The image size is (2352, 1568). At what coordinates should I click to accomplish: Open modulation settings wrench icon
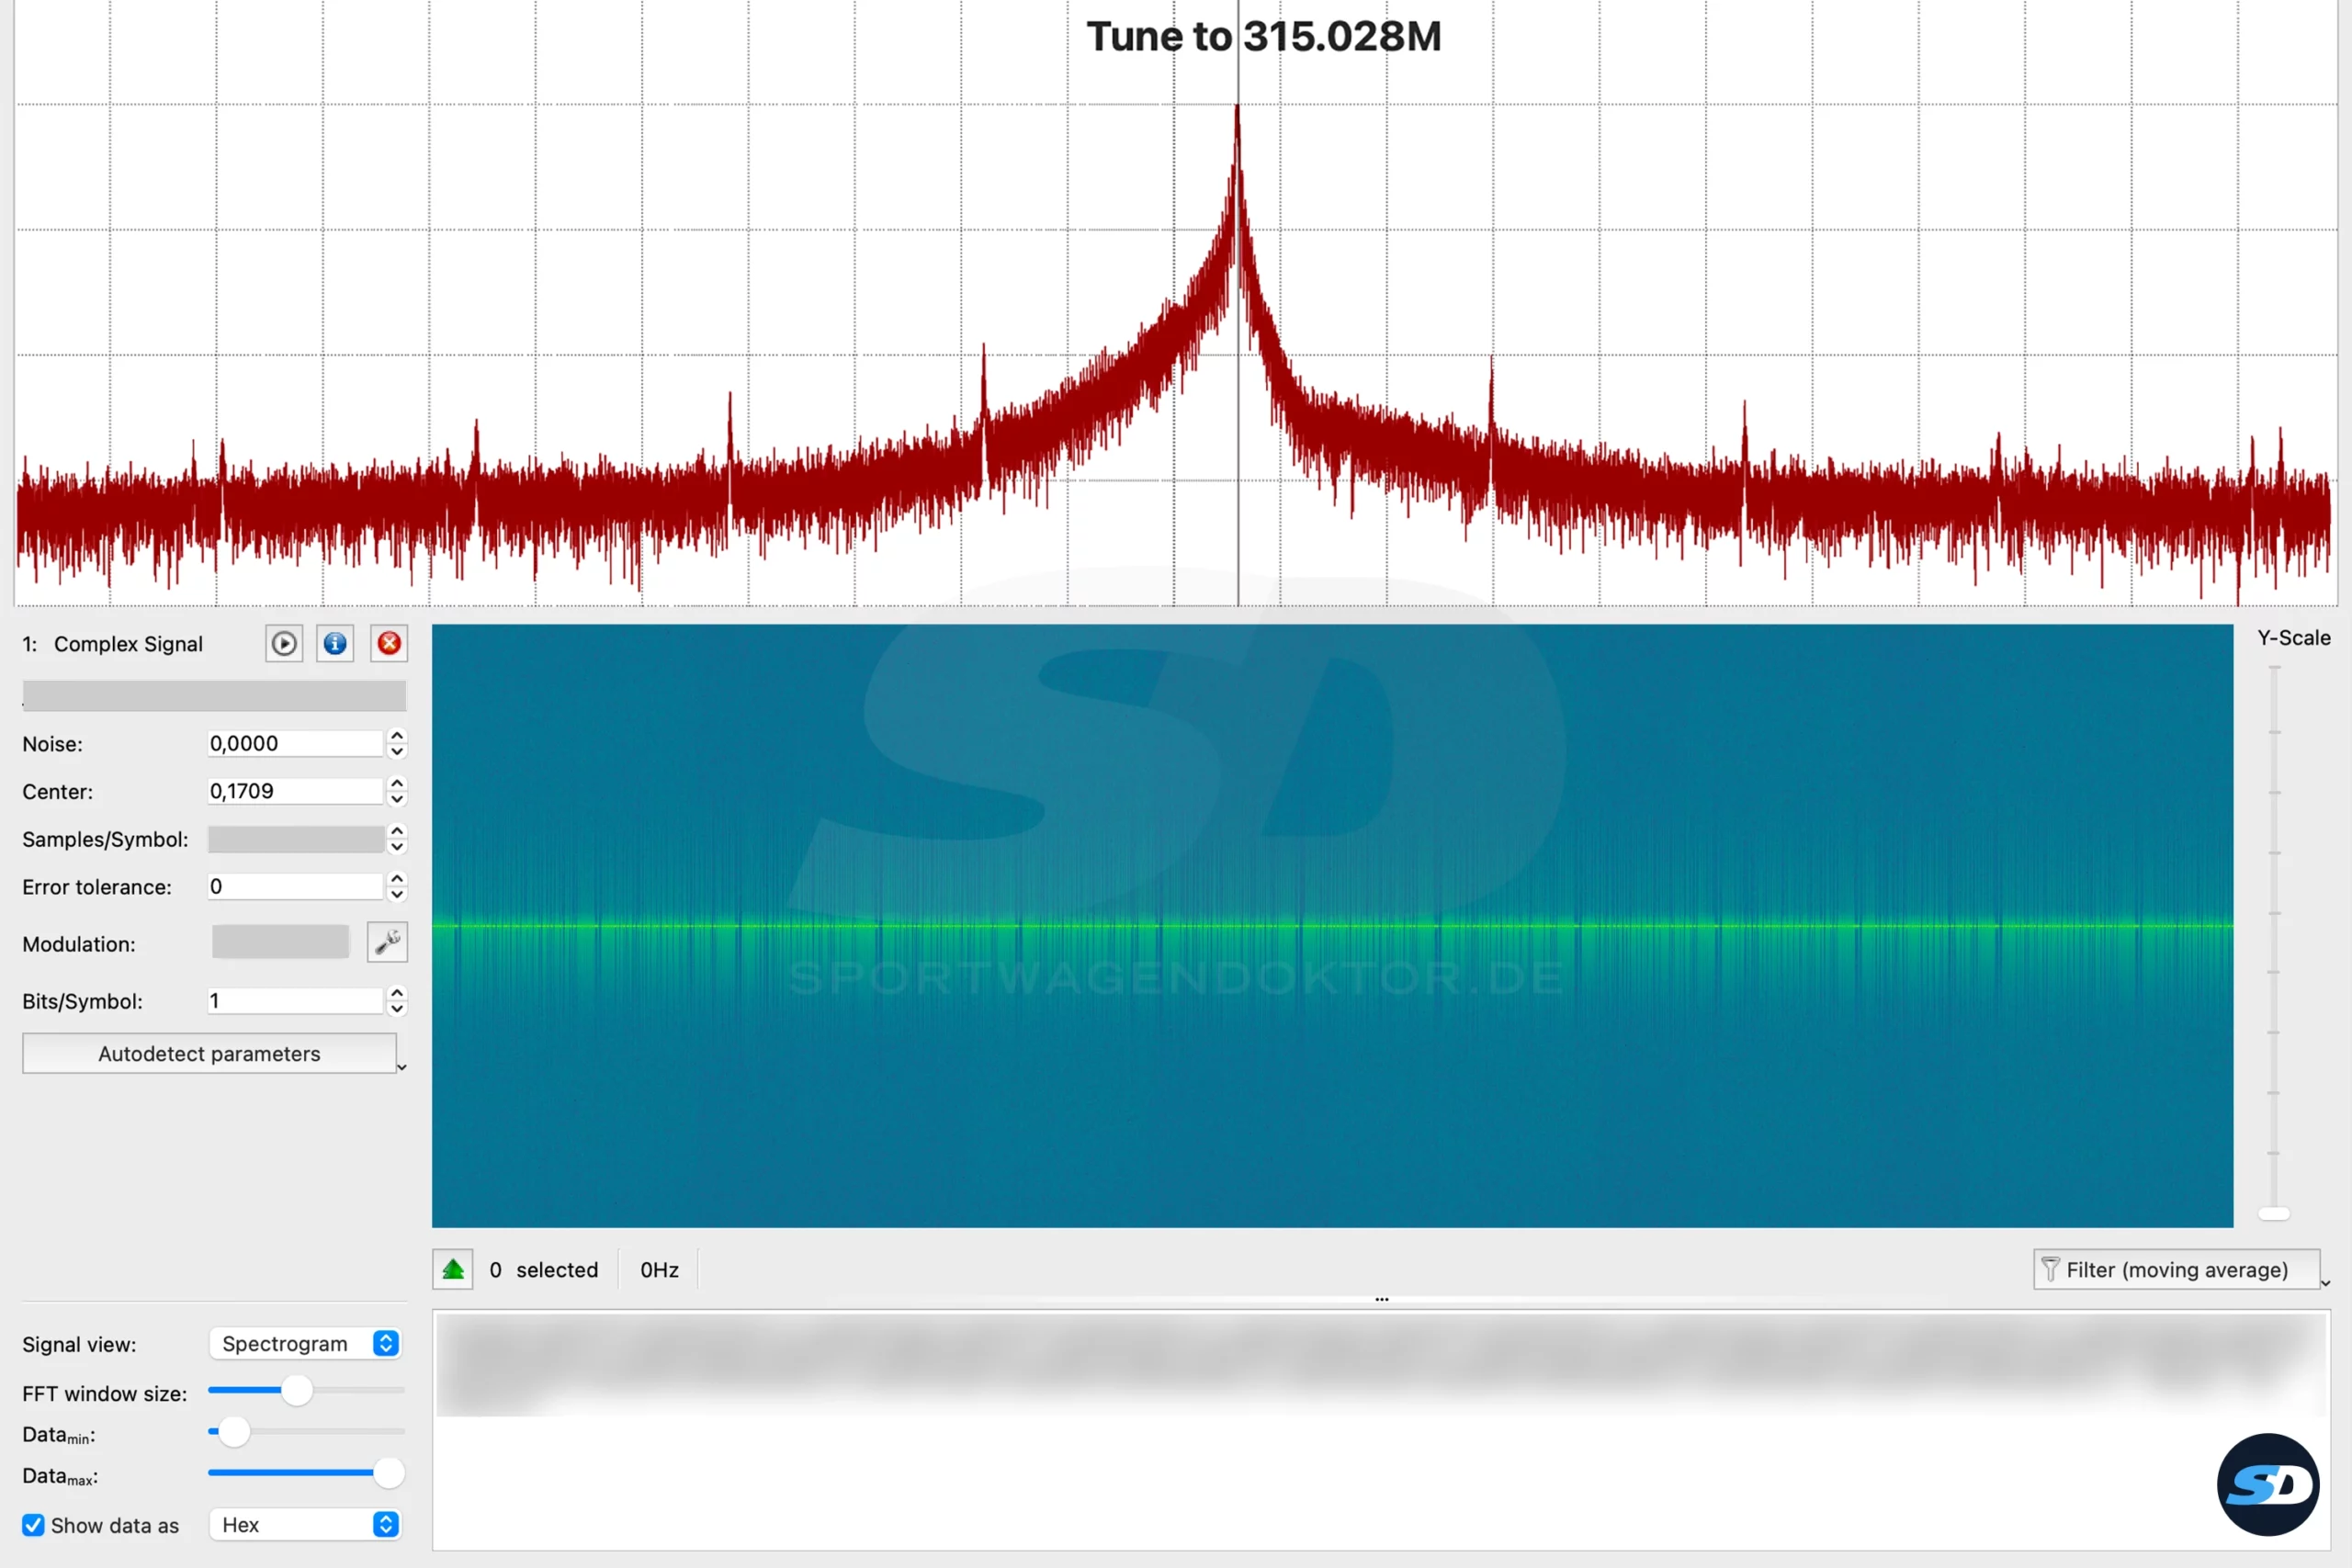point(387,942)
